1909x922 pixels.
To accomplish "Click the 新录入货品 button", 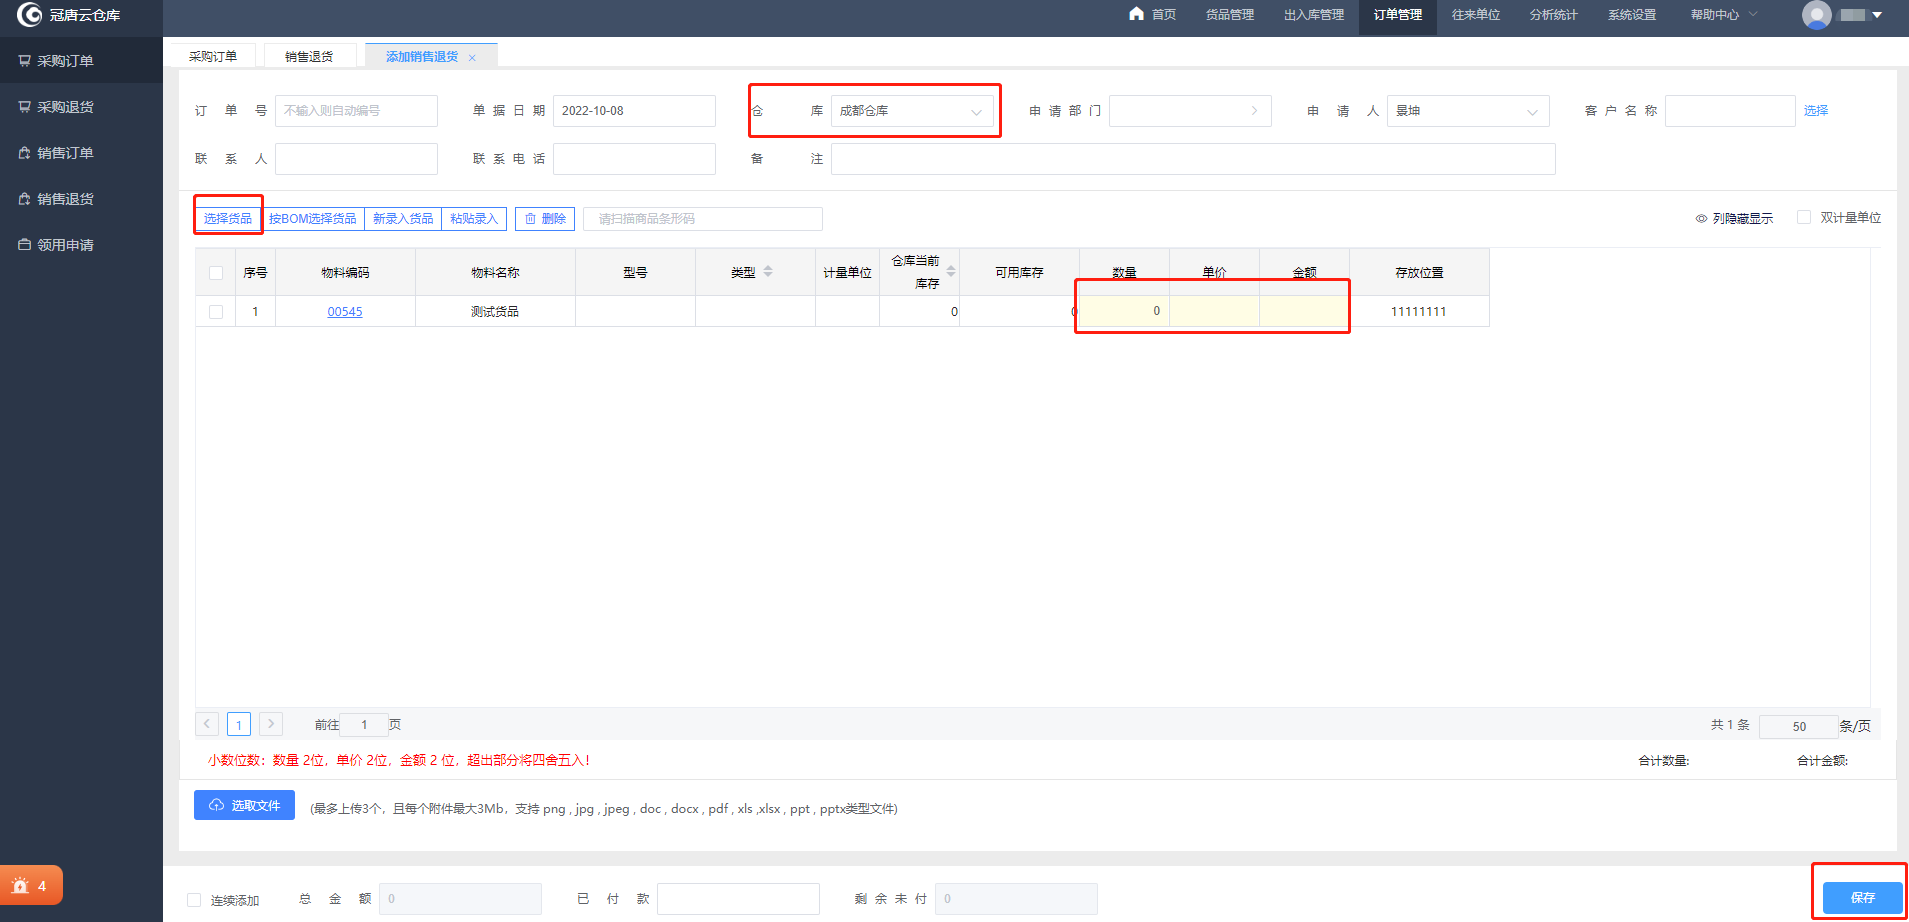I will (403, 219).
